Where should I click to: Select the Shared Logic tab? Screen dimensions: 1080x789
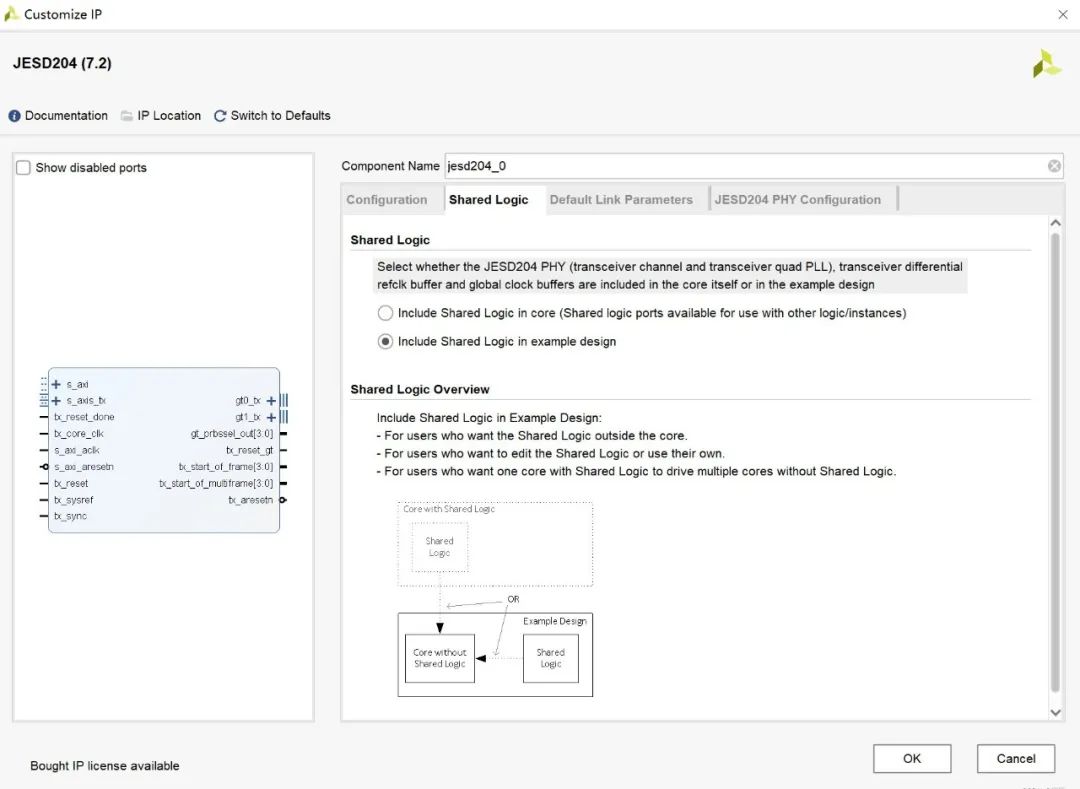pyautogui.click(x=488, y=200)
